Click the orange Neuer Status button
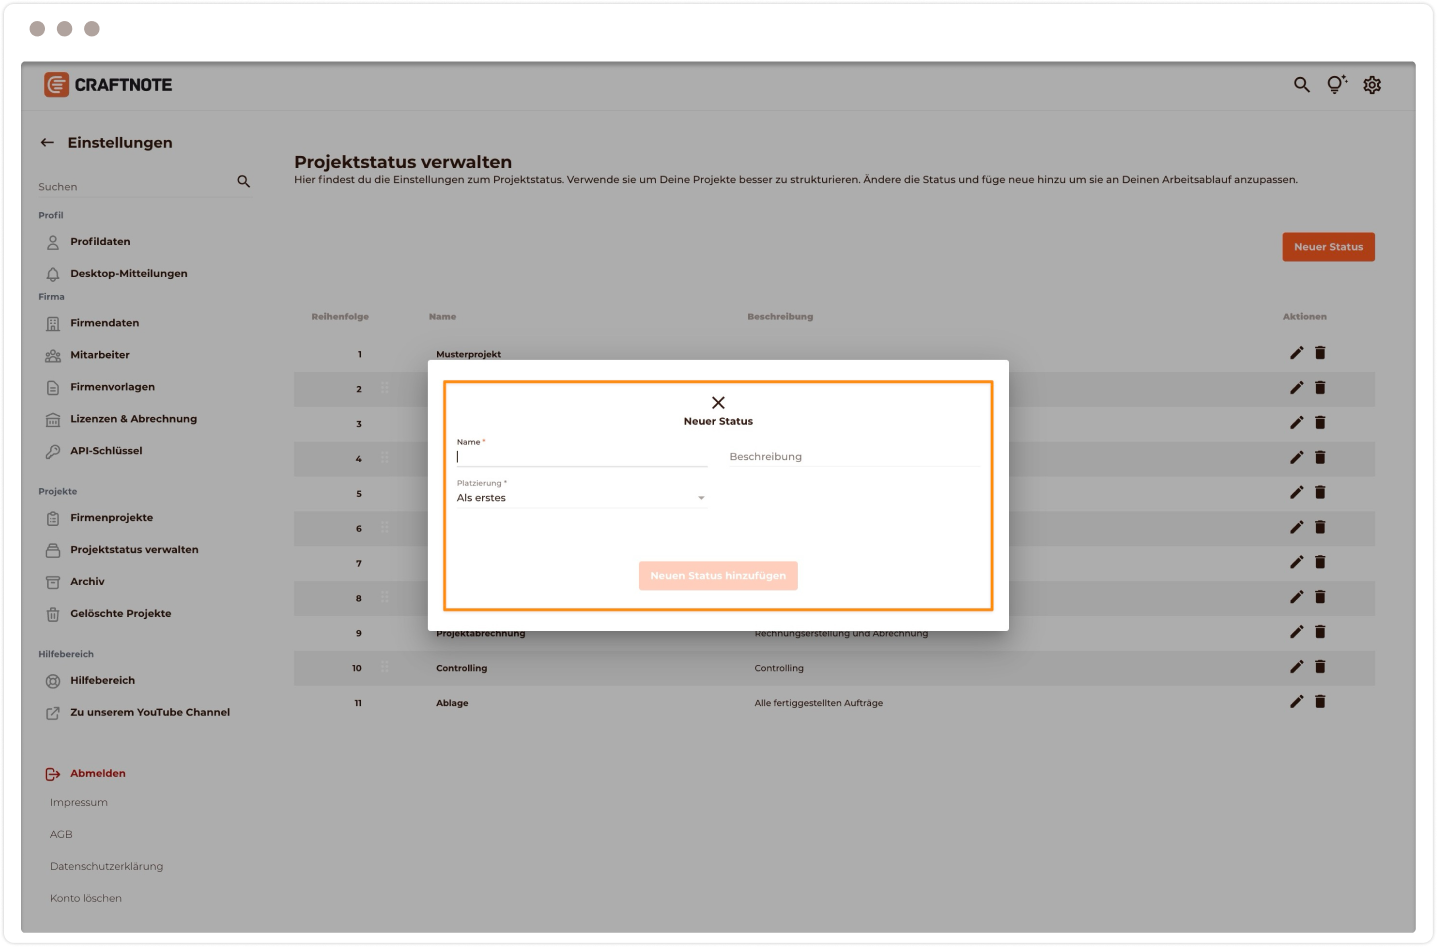1437x947 pixels. point(1328,247)
